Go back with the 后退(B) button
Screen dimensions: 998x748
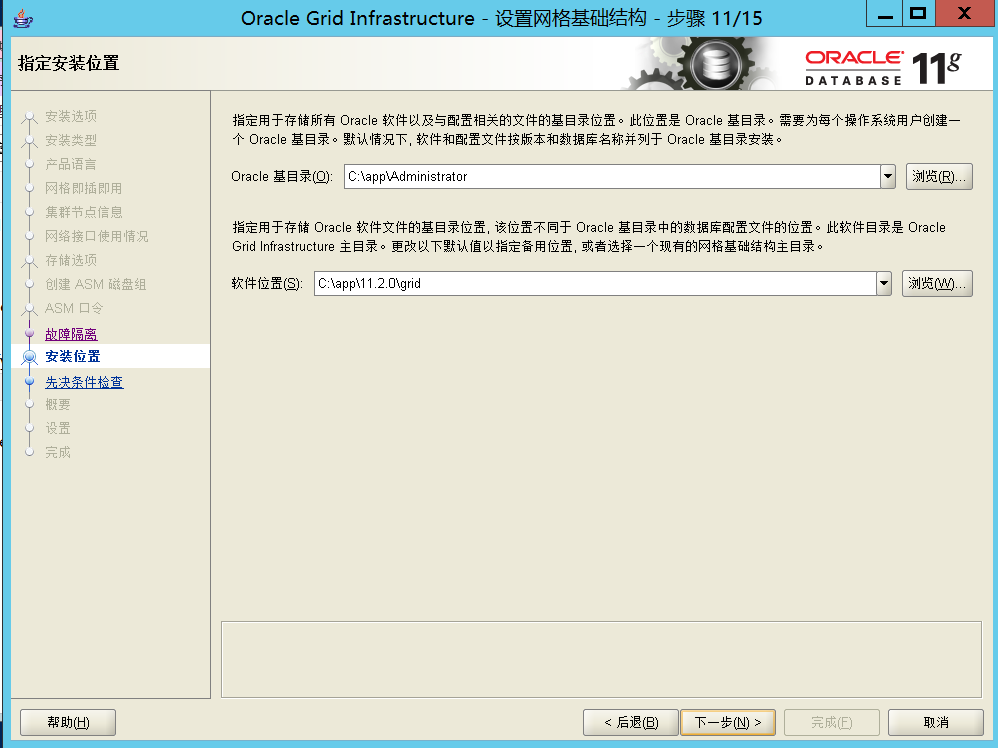coord(631,723)
